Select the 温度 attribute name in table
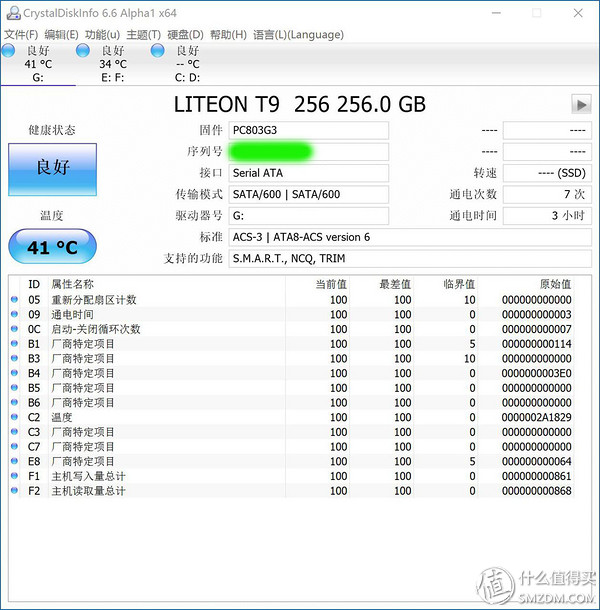Screen dimensions: 600x610 click(x=62, y=417)
